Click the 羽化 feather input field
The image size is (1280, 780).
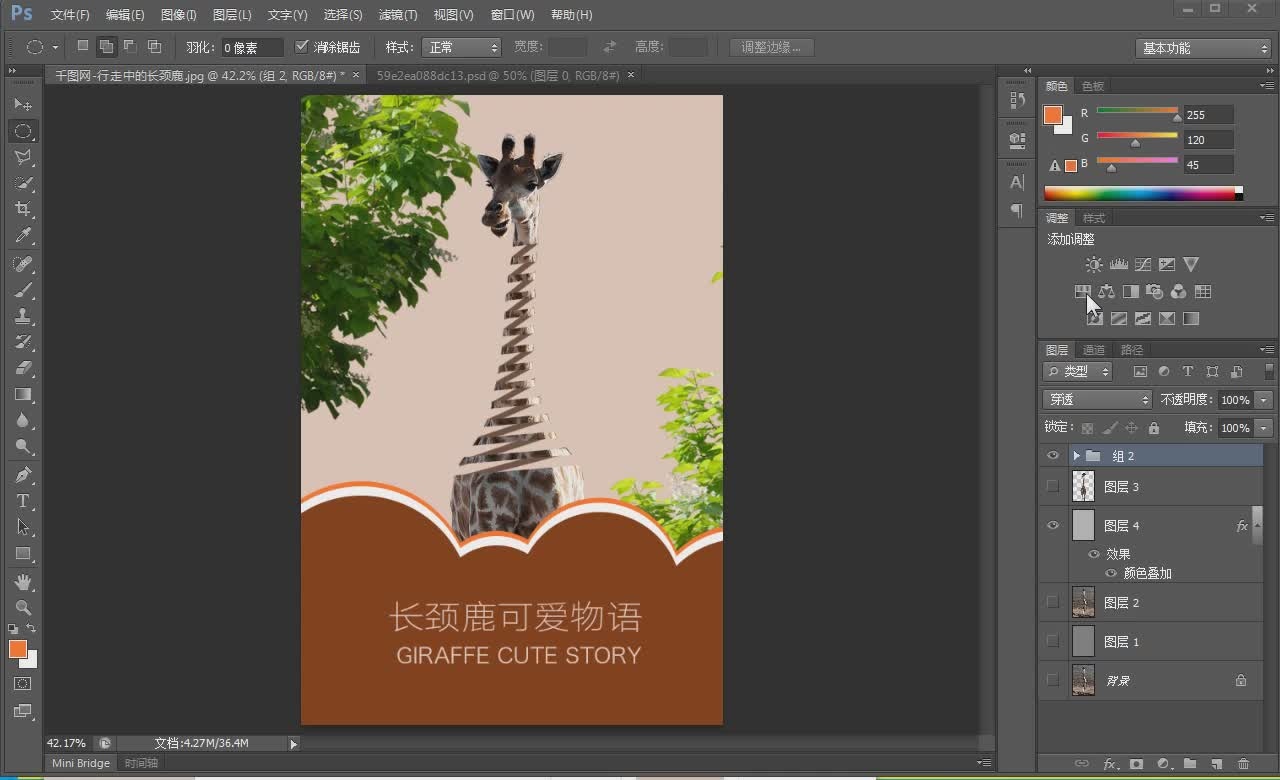252,48
